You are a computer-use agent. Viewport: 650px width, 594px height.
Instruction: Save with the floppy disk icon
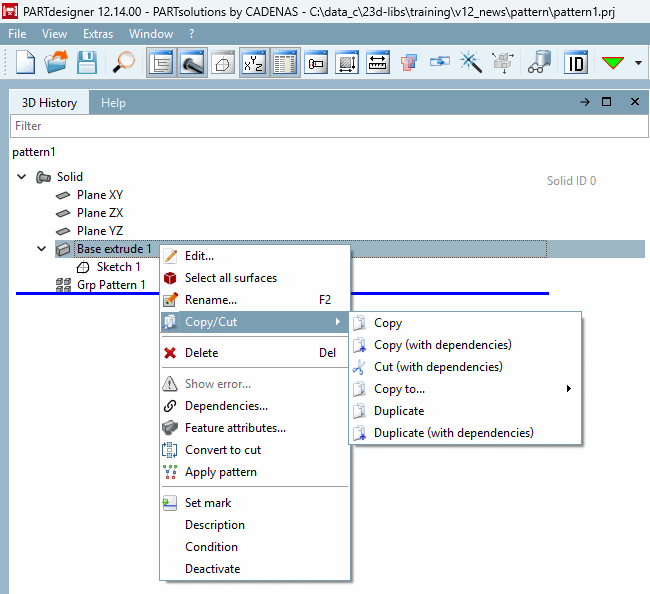point(87,63)
